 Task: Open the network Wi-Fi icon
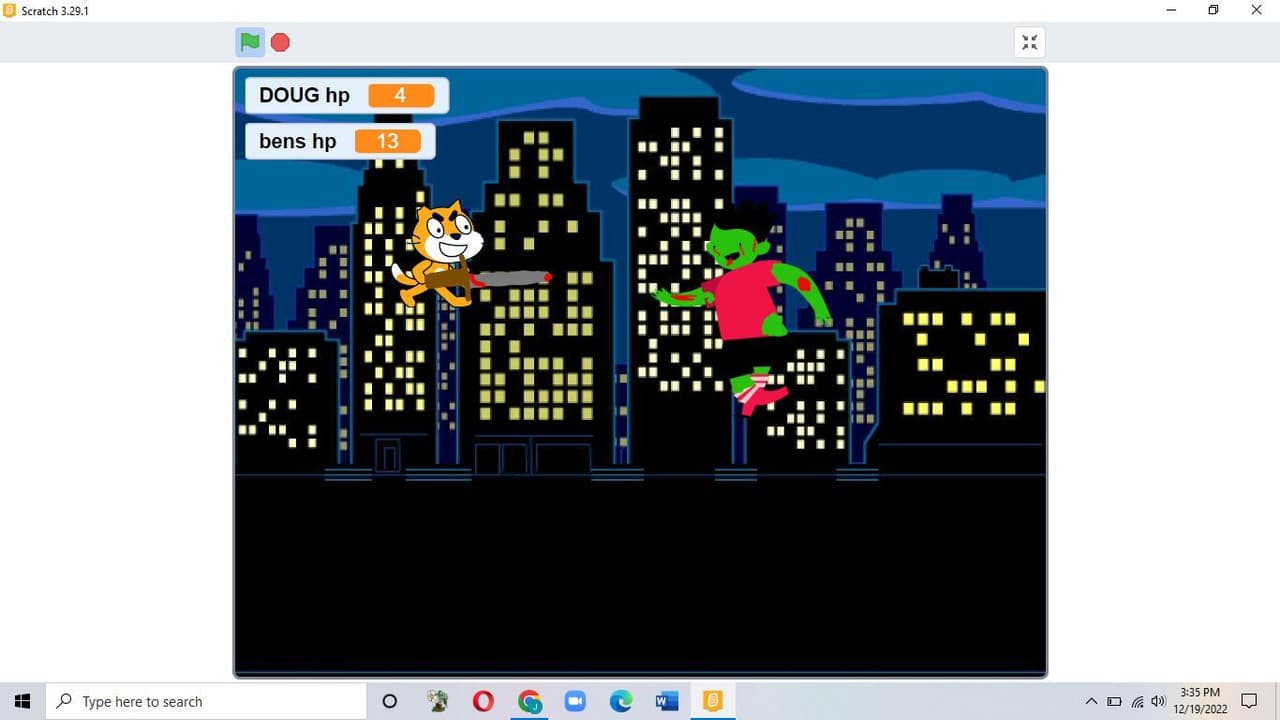(1137, 701)
